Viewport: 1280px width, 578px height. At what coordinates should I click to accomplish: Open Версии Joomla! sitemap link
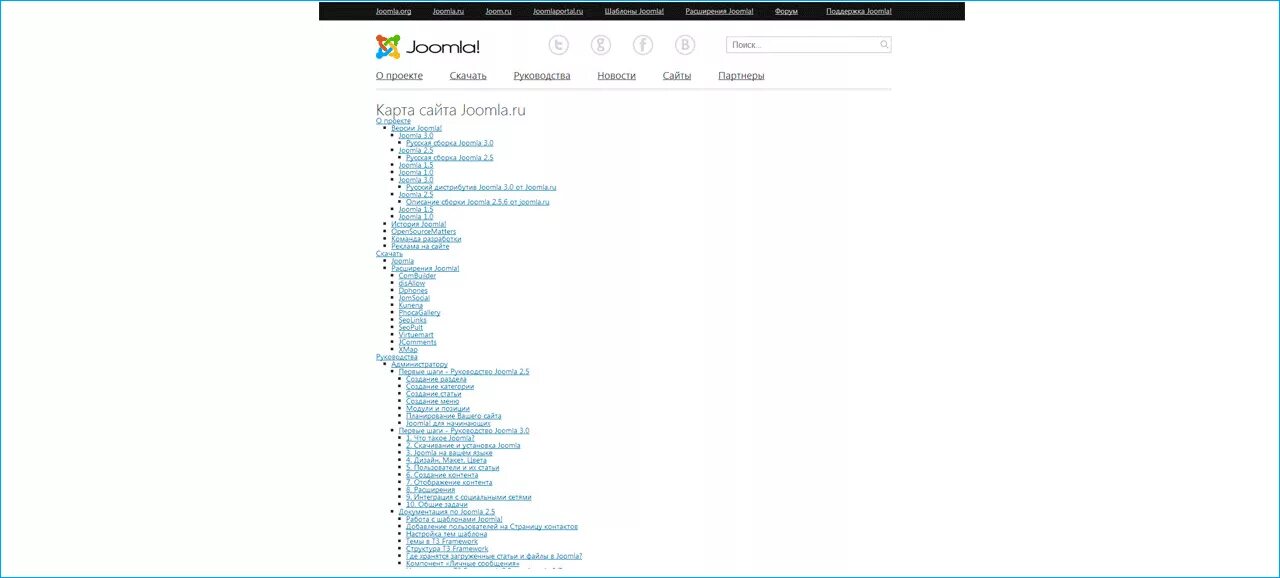[x=416, y=128]
